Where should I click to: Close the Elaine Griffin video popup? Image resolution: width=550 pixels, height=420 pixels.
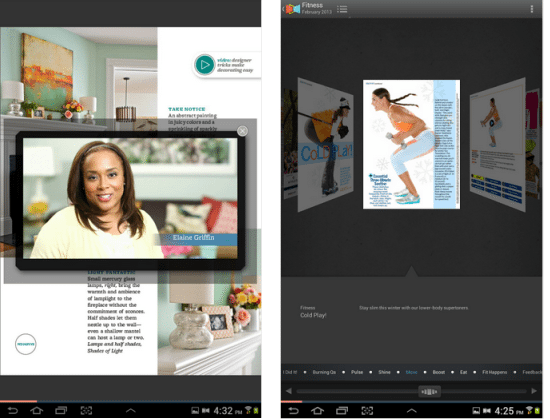pyautogui.click(x=242, y=131)
